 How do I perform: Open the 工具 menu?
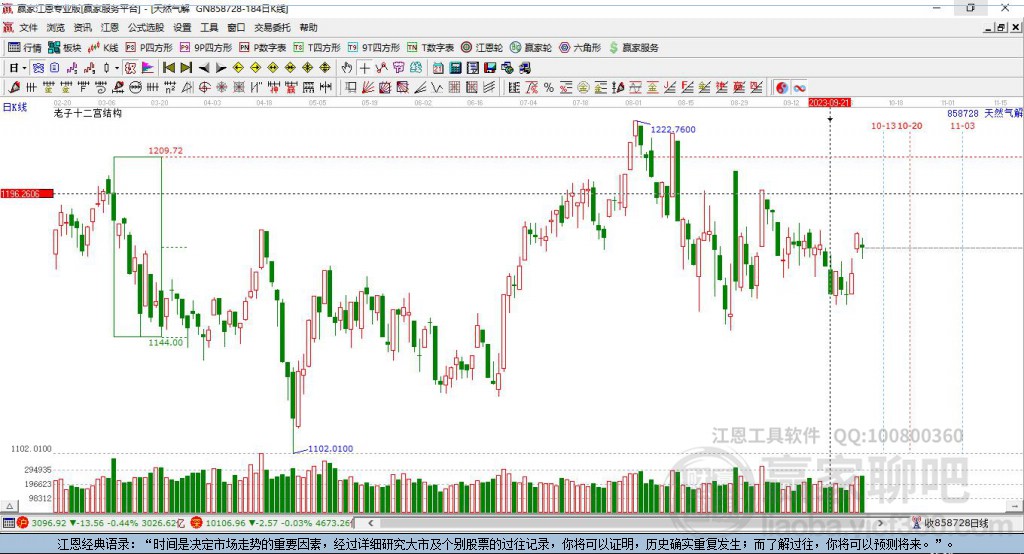[x=209, y=27]
